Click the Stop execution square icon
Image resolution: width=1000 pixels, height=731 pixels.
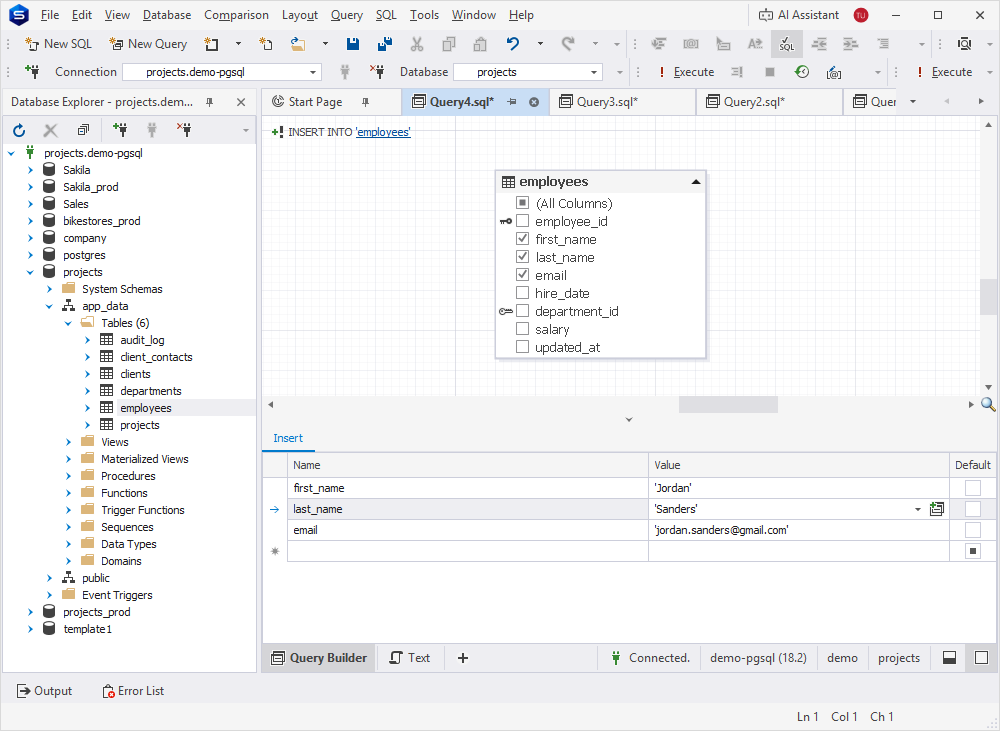coord(770,72)
